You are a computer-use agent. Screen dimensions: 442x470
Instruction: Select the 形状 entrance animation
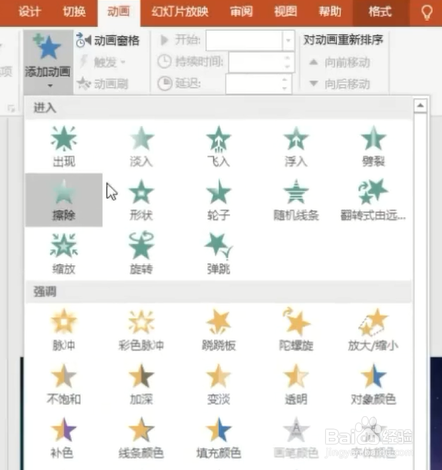pos(141,200)
